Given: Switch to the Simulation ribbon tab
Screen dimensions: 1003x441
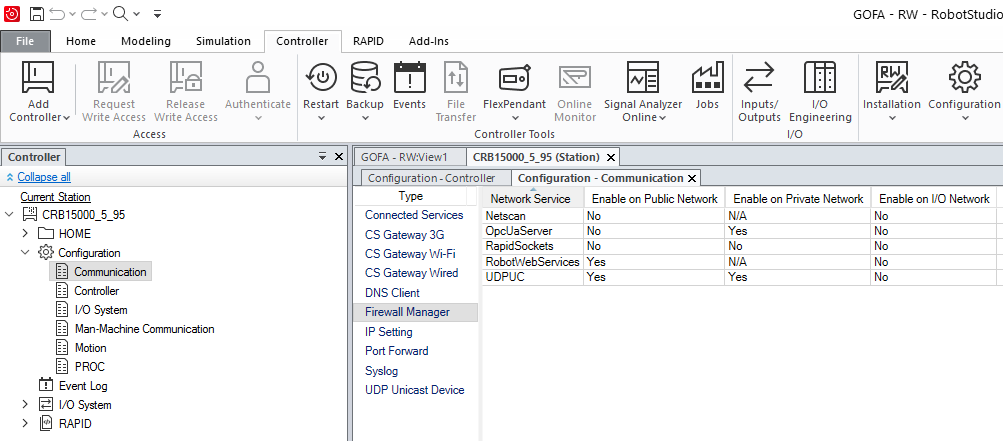Looking at the screenshot, I should [223, 41].
